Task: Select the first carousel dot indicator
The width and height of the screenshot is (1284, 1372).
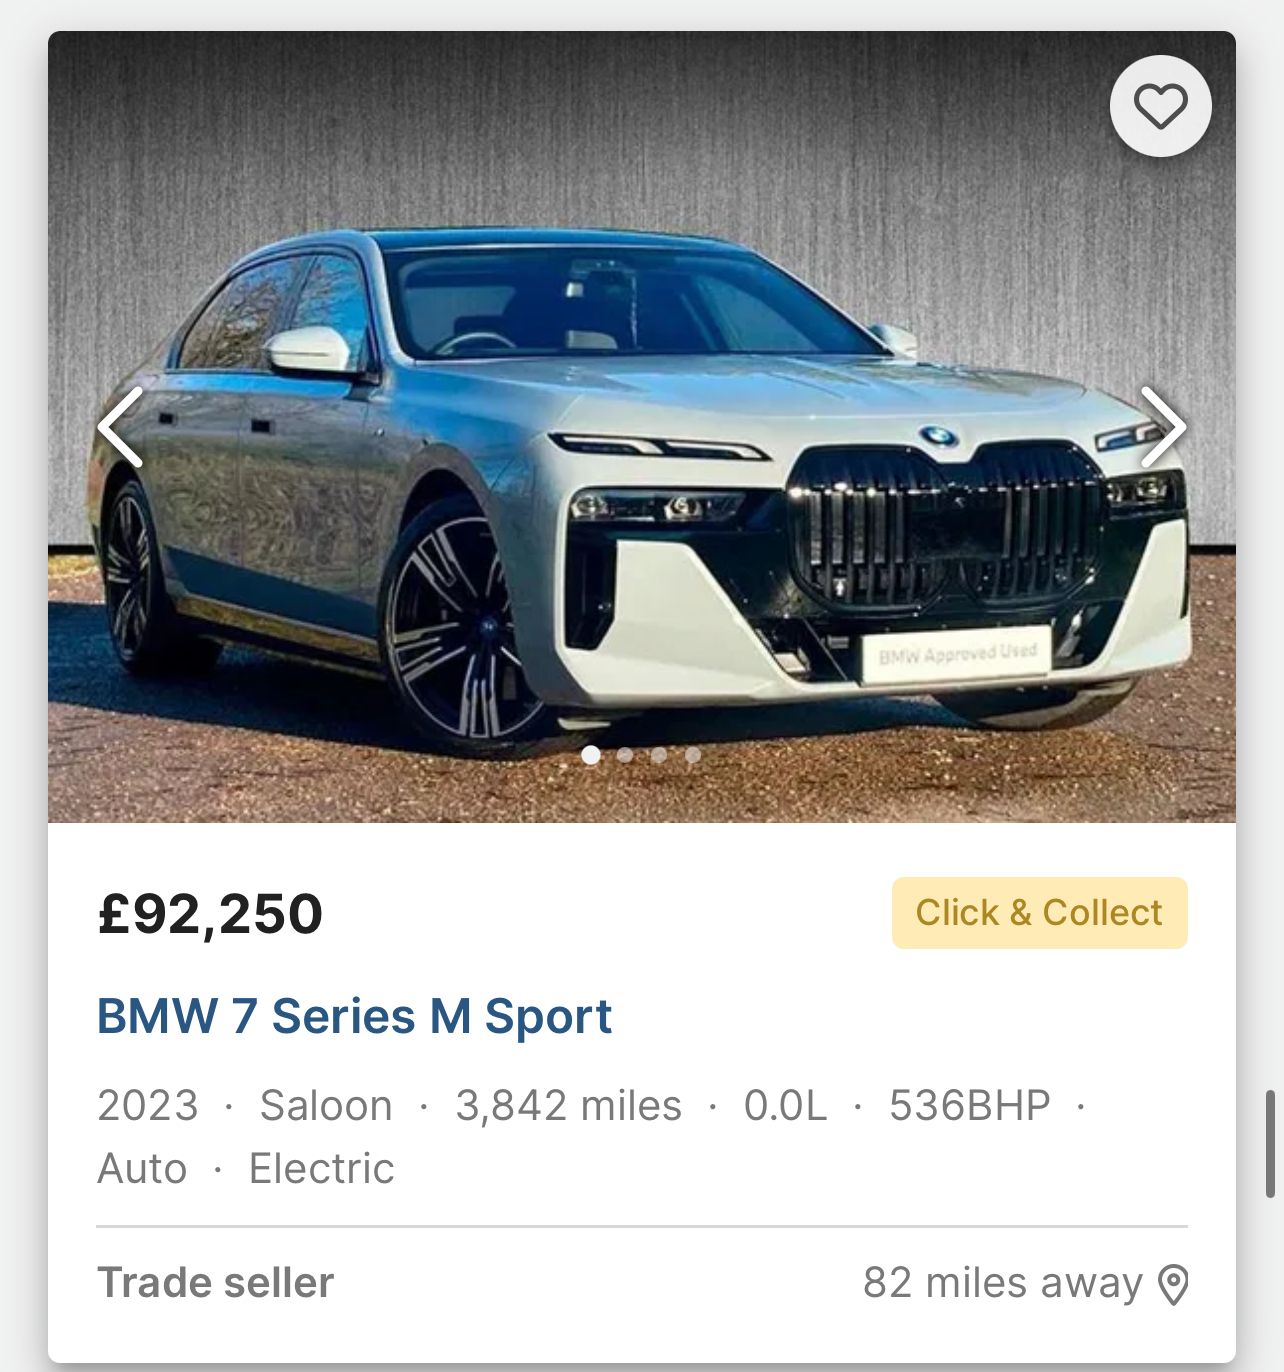Action: pyautogui.click(x=591, y=755)
